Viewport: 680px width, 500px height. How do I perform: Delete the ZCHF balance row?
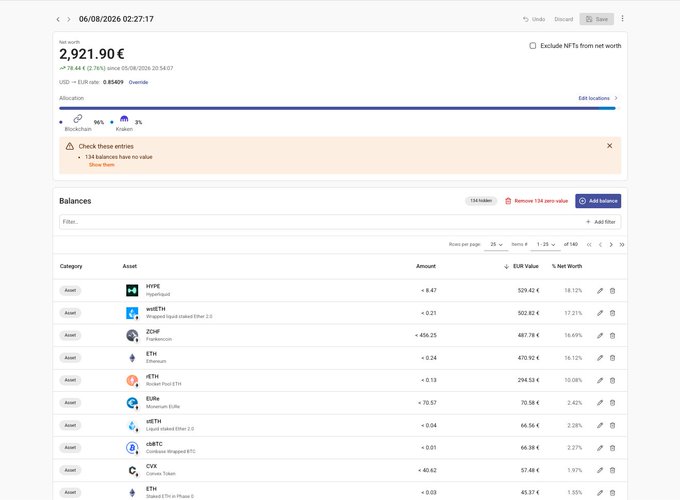coord(612,336)
